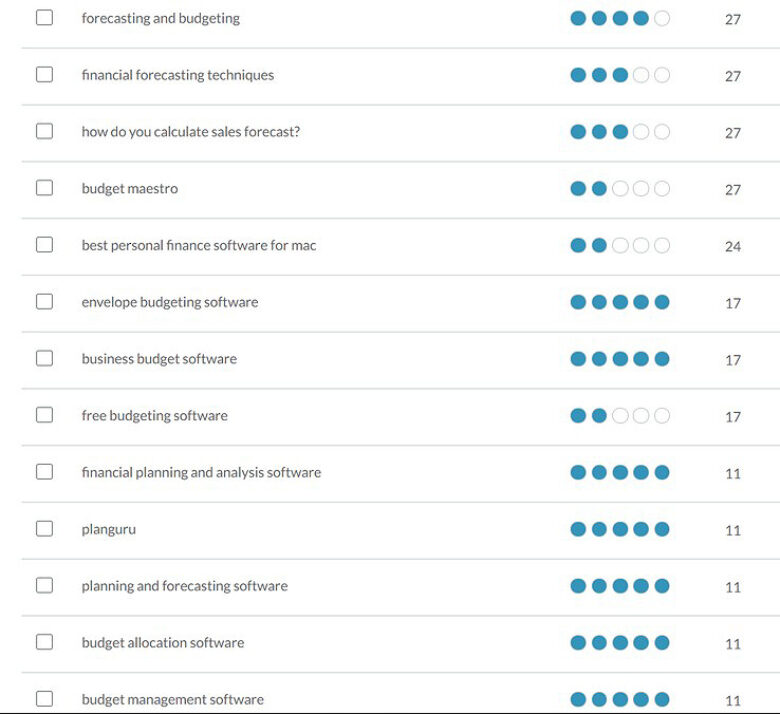The width and height of the screenshot is (780, 714).
Task: Check the 'budget maestro' row checkbox
Action: tap(44, 188)
